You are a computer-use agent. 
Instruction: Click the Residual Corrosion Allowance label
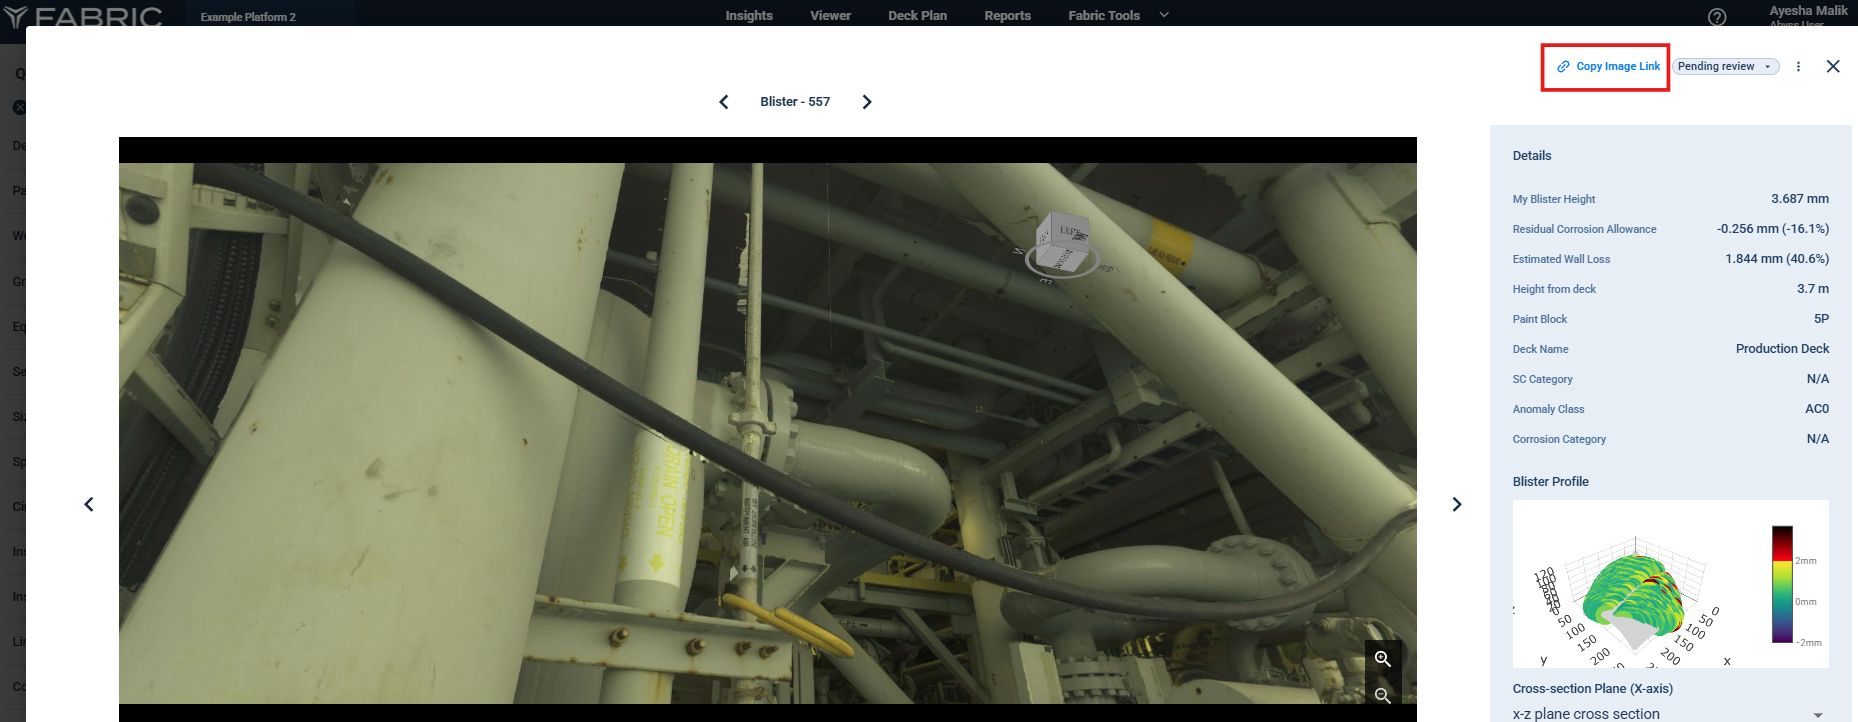[x=1584, y=229]
